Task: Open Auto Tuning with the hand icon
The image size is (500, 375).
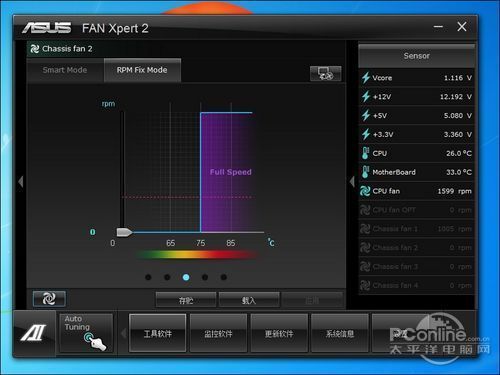Action: coord(86,333)
